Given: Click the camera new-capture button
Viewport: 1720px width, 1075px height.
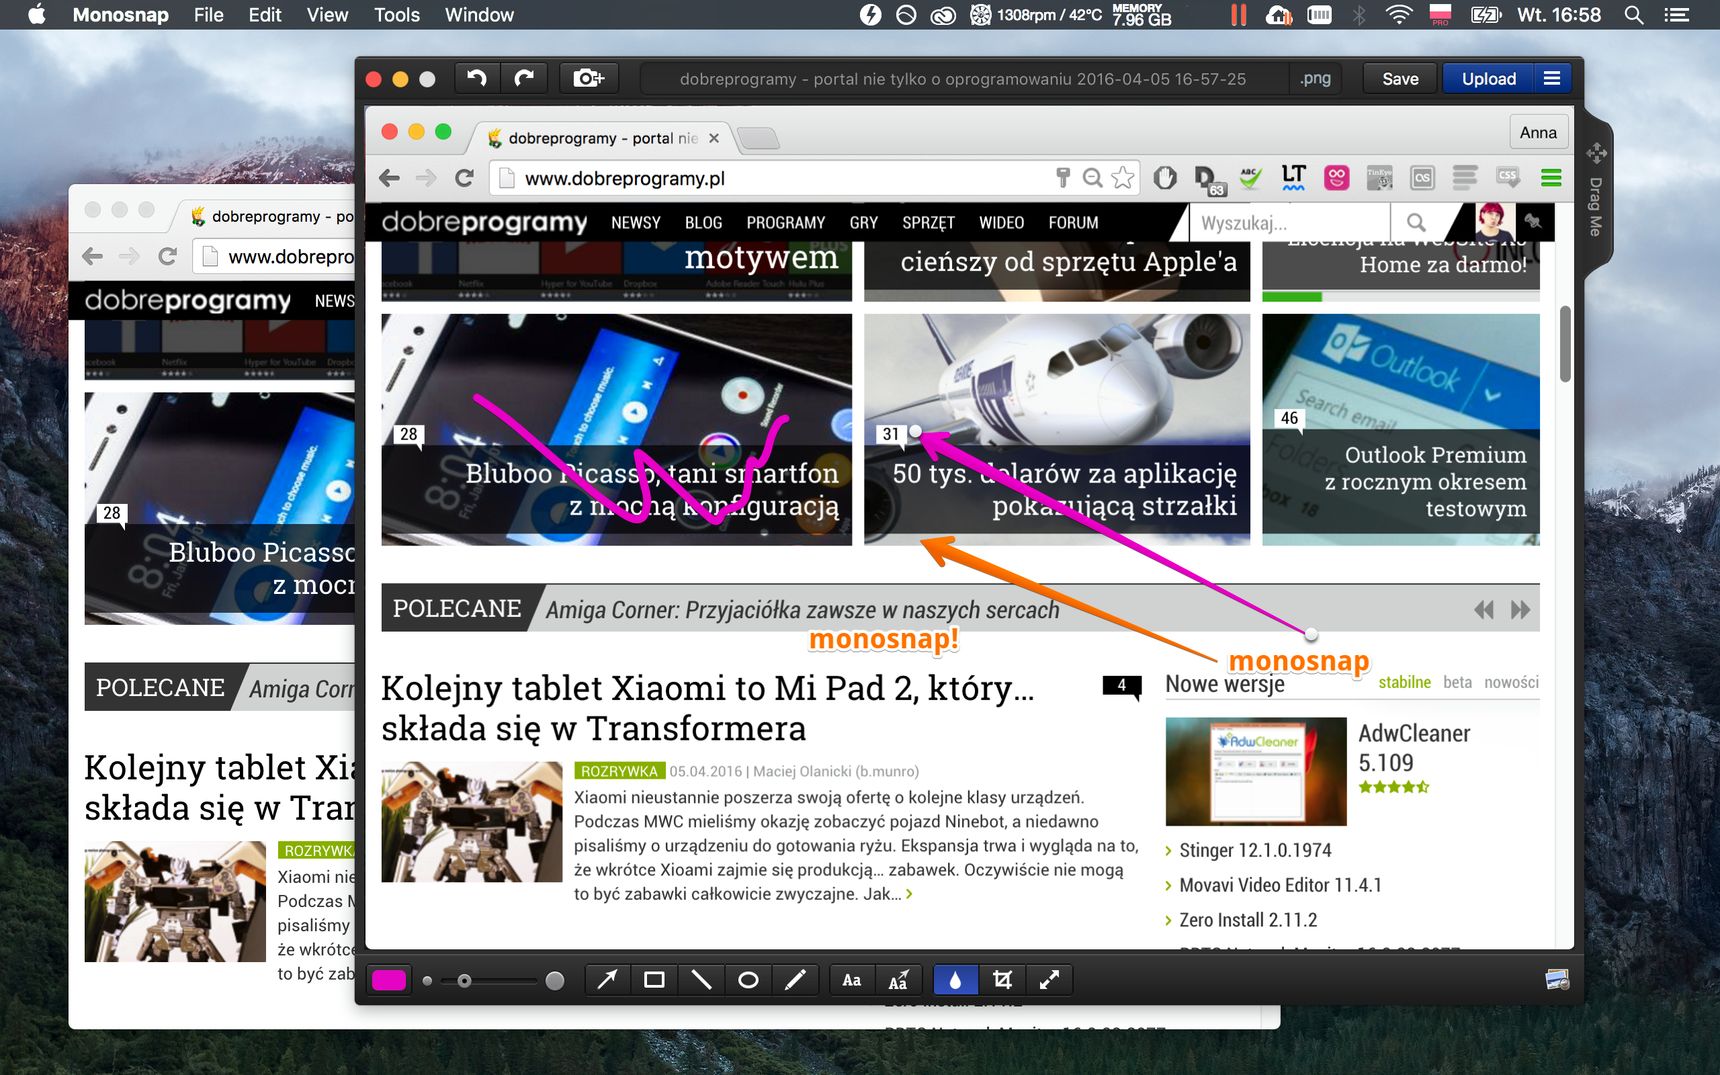Looking at the screenshot, I should coord(588,78).
